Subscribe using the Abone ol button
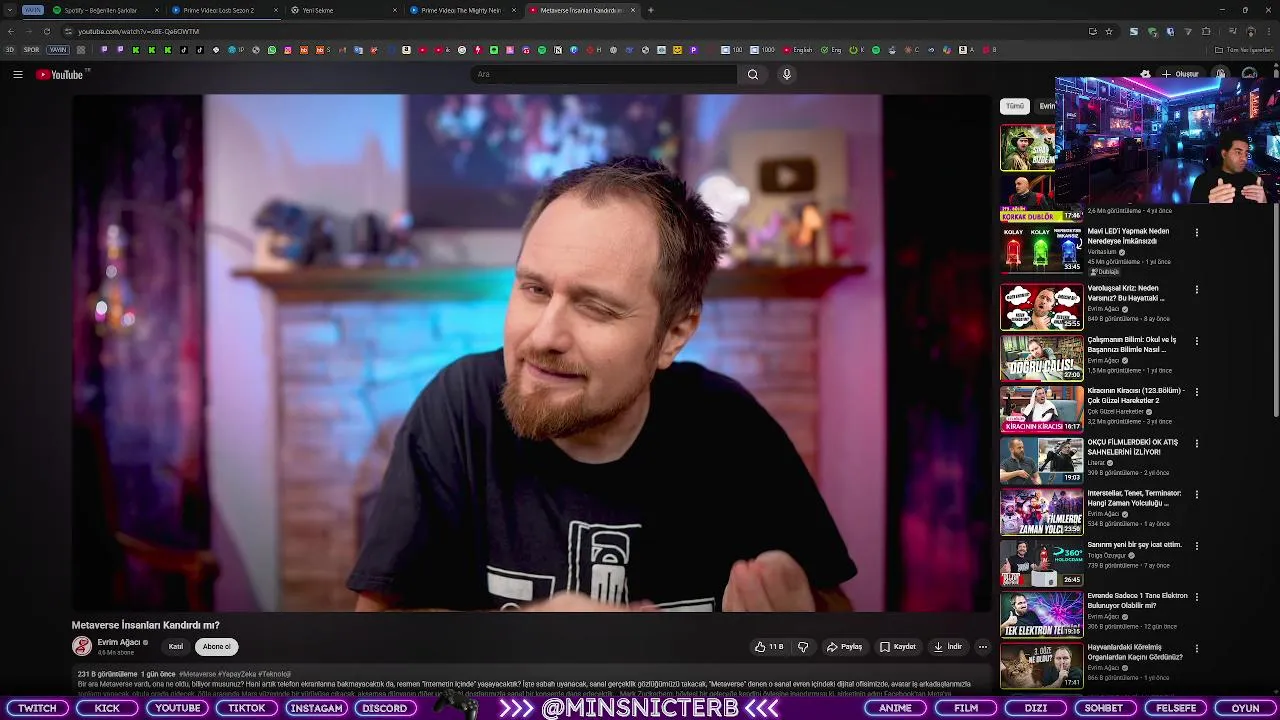 point(216,647)
